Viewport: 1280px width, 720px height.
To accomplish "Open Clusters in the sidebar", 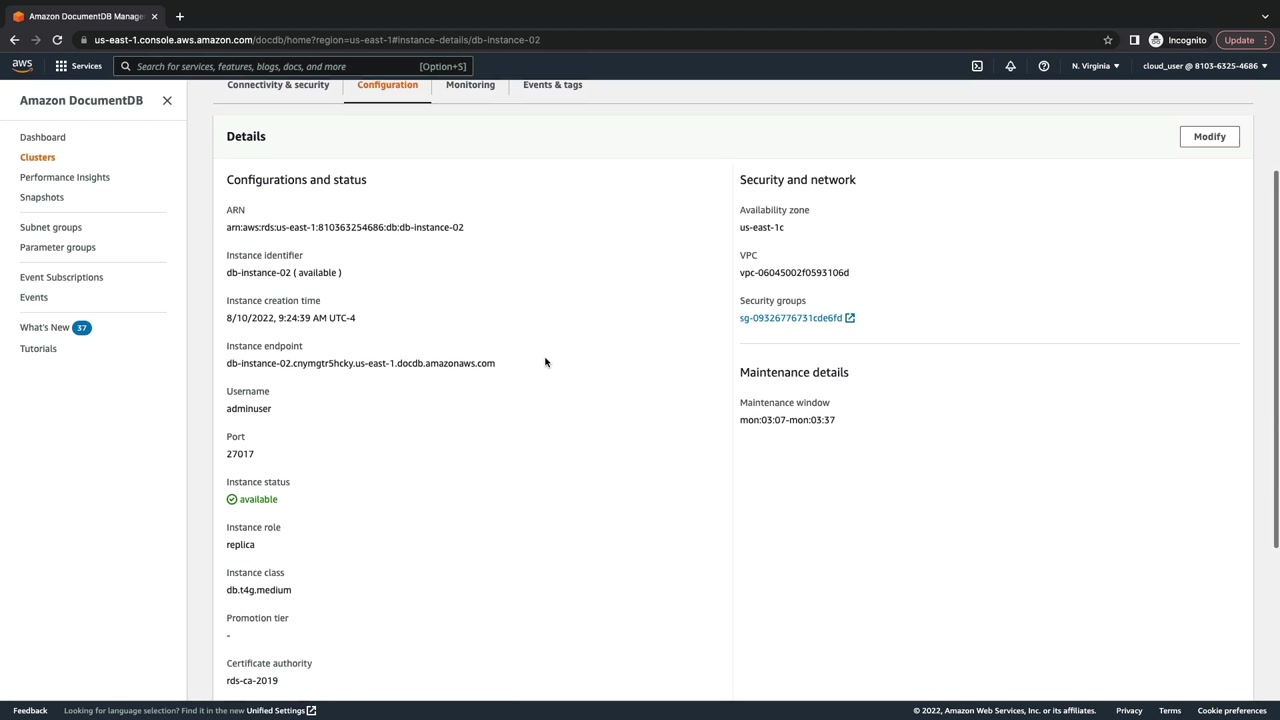I will pyautogui.click(x=38, y=157).
